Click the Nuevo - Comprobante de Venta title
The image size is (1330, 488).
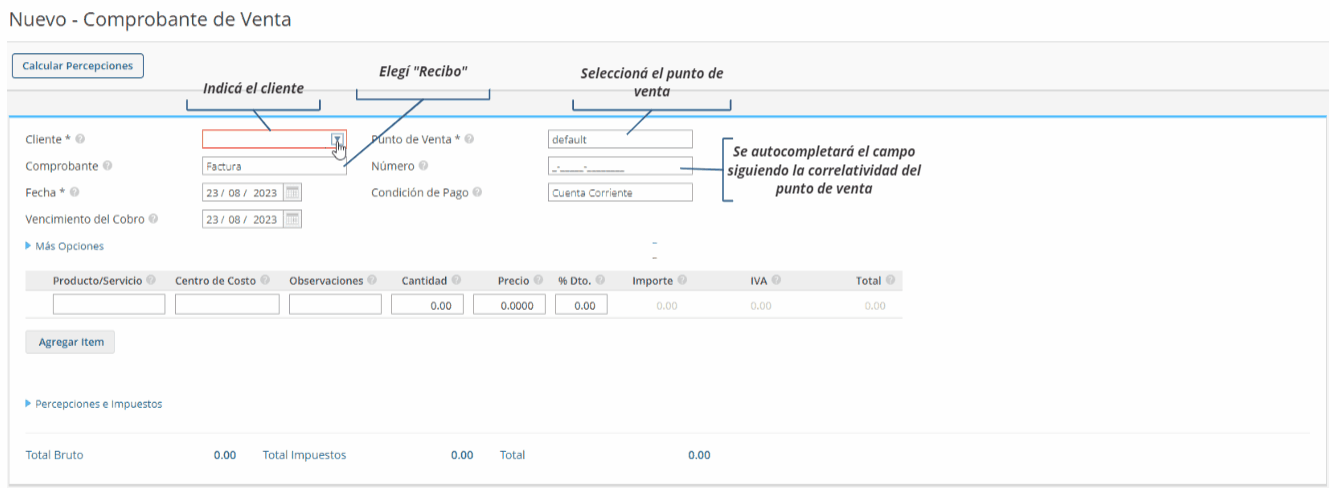(x=151, y=19)
